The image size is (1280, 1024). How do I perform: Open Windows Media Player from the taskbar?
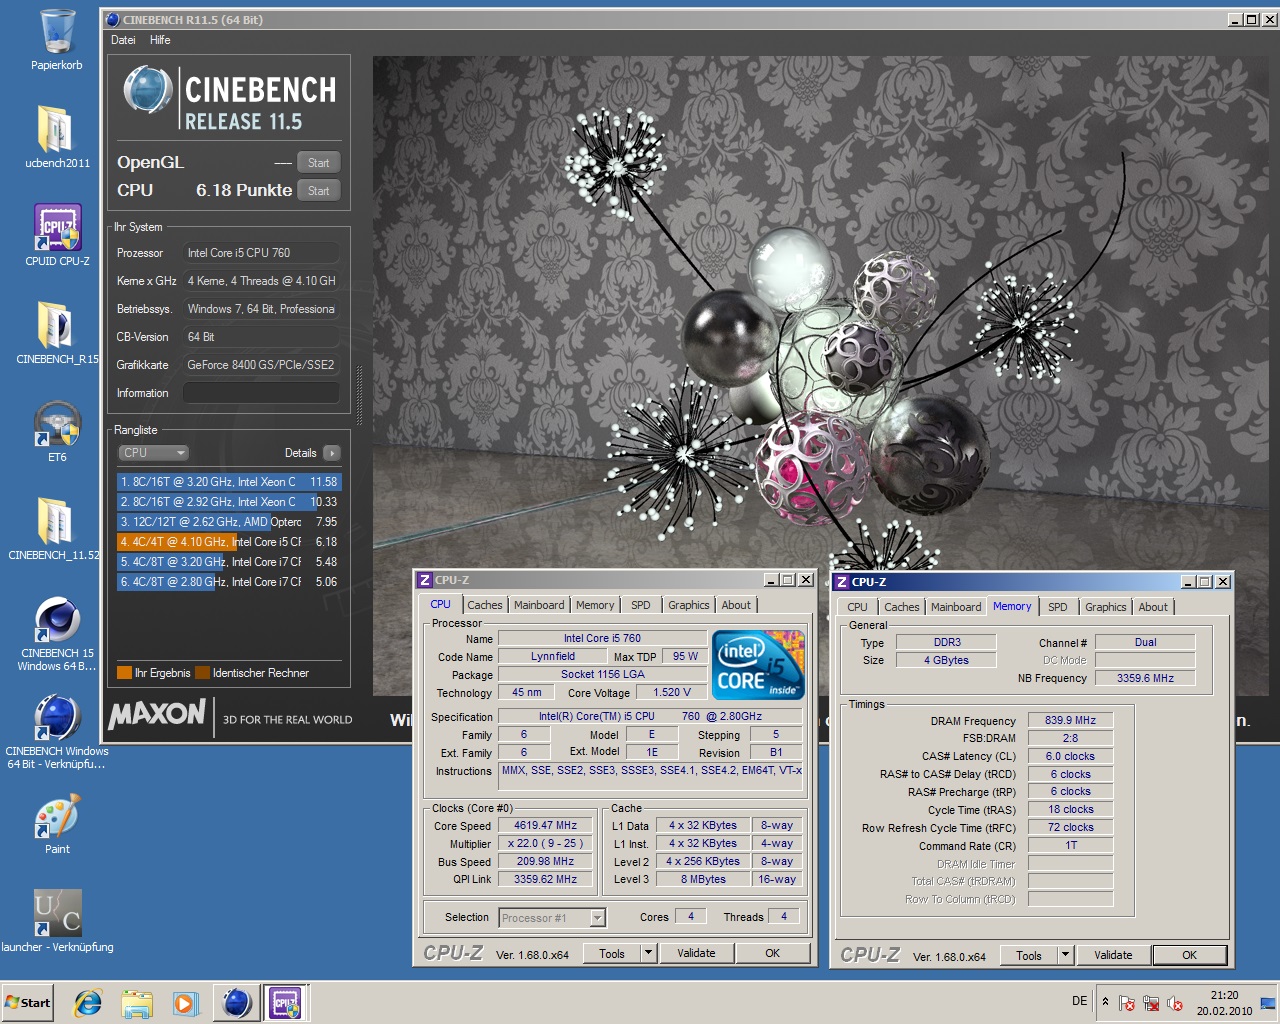pos(185,1003)
